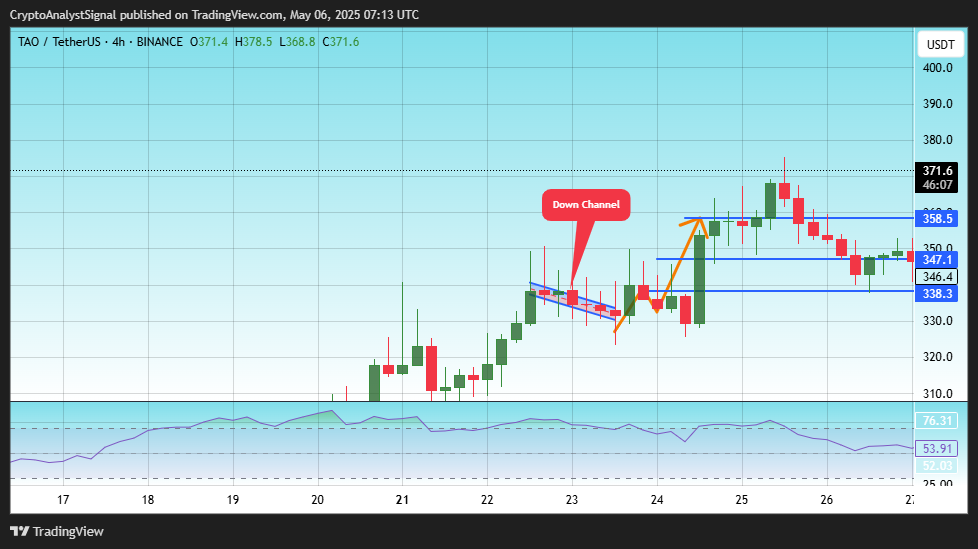
Task: Click the close value C371.6
Action: click(341, 42)
